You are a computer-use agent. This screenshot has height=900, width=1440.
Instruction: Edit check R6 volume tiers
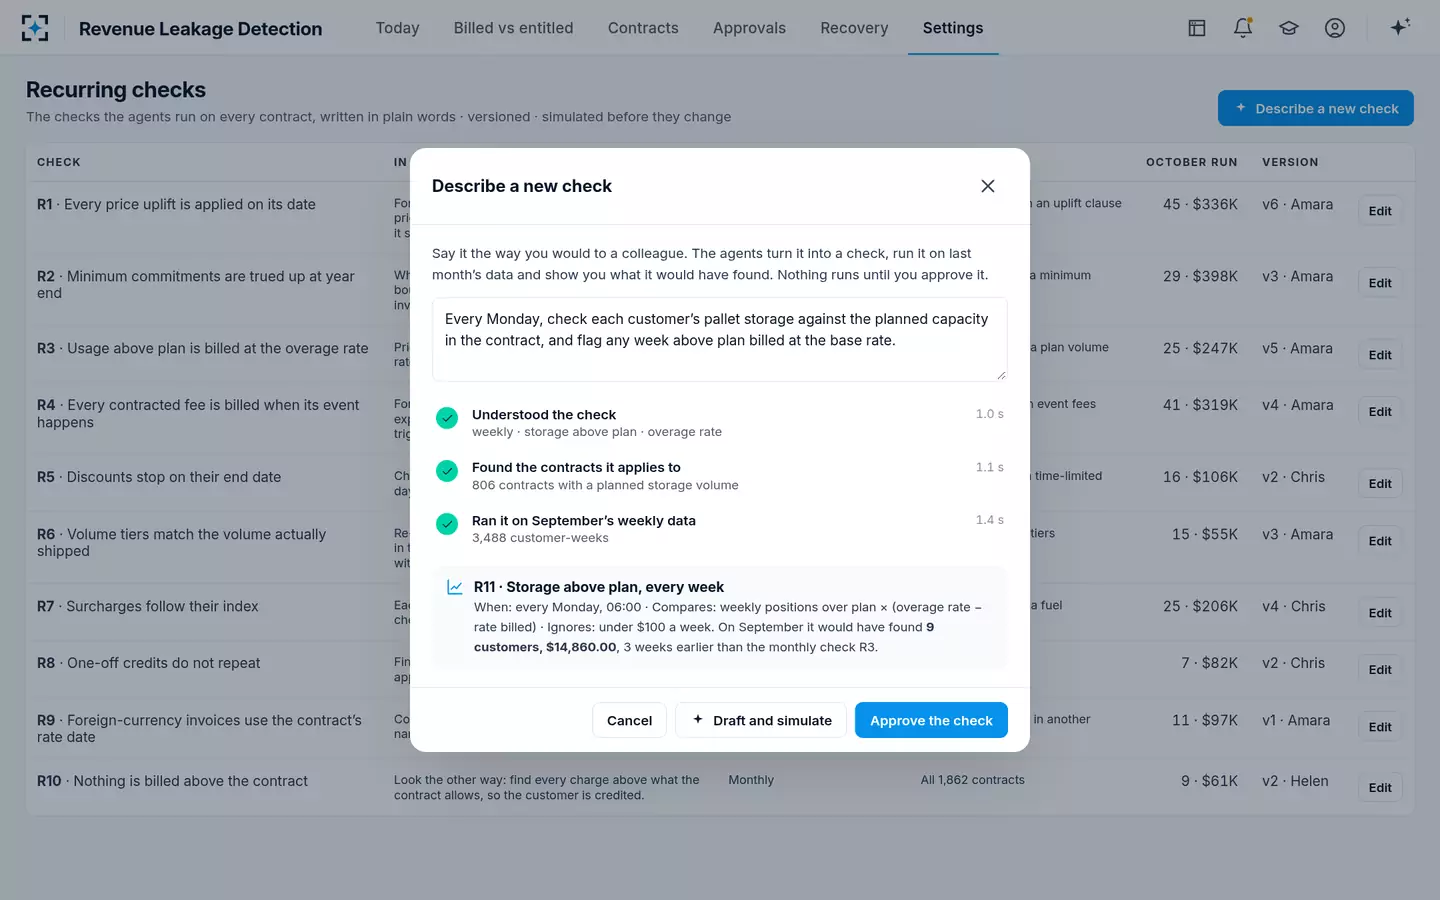(1380, 541)
